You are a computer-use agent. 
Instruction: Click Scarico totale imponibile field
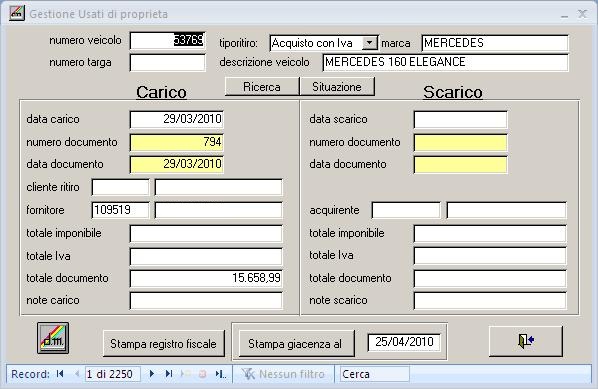(x=490, y=233)
